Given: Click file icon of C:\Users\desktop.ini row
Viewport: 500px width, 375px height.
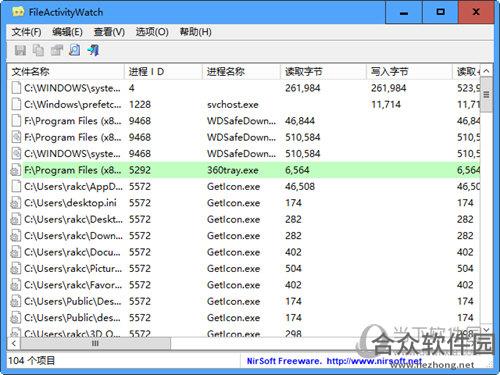Looking at the screenshot, I should (x=16, y=203).
